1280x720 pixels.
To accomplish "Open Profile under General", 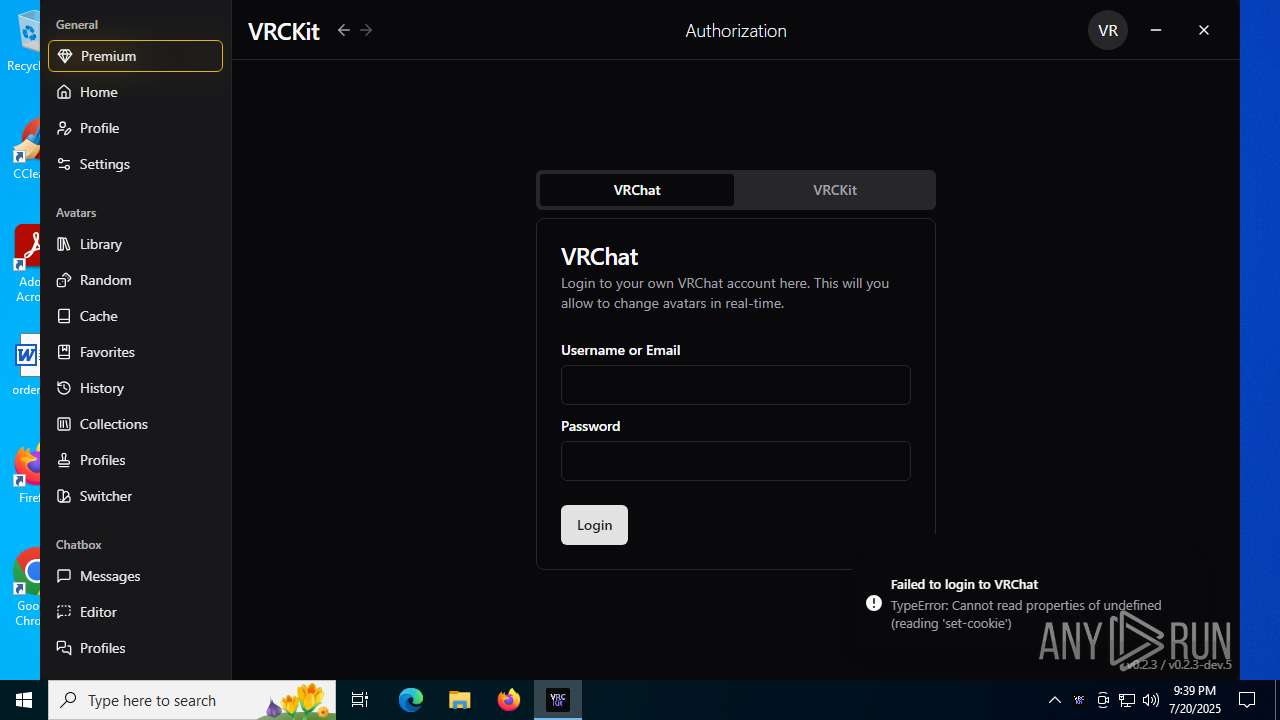I will click(135, 128).
